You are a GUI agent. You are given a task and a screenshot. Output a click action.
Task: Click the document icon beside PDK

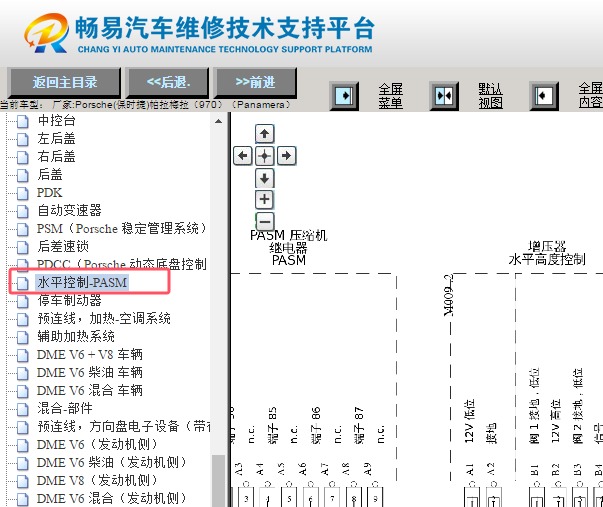coord(23,193)
